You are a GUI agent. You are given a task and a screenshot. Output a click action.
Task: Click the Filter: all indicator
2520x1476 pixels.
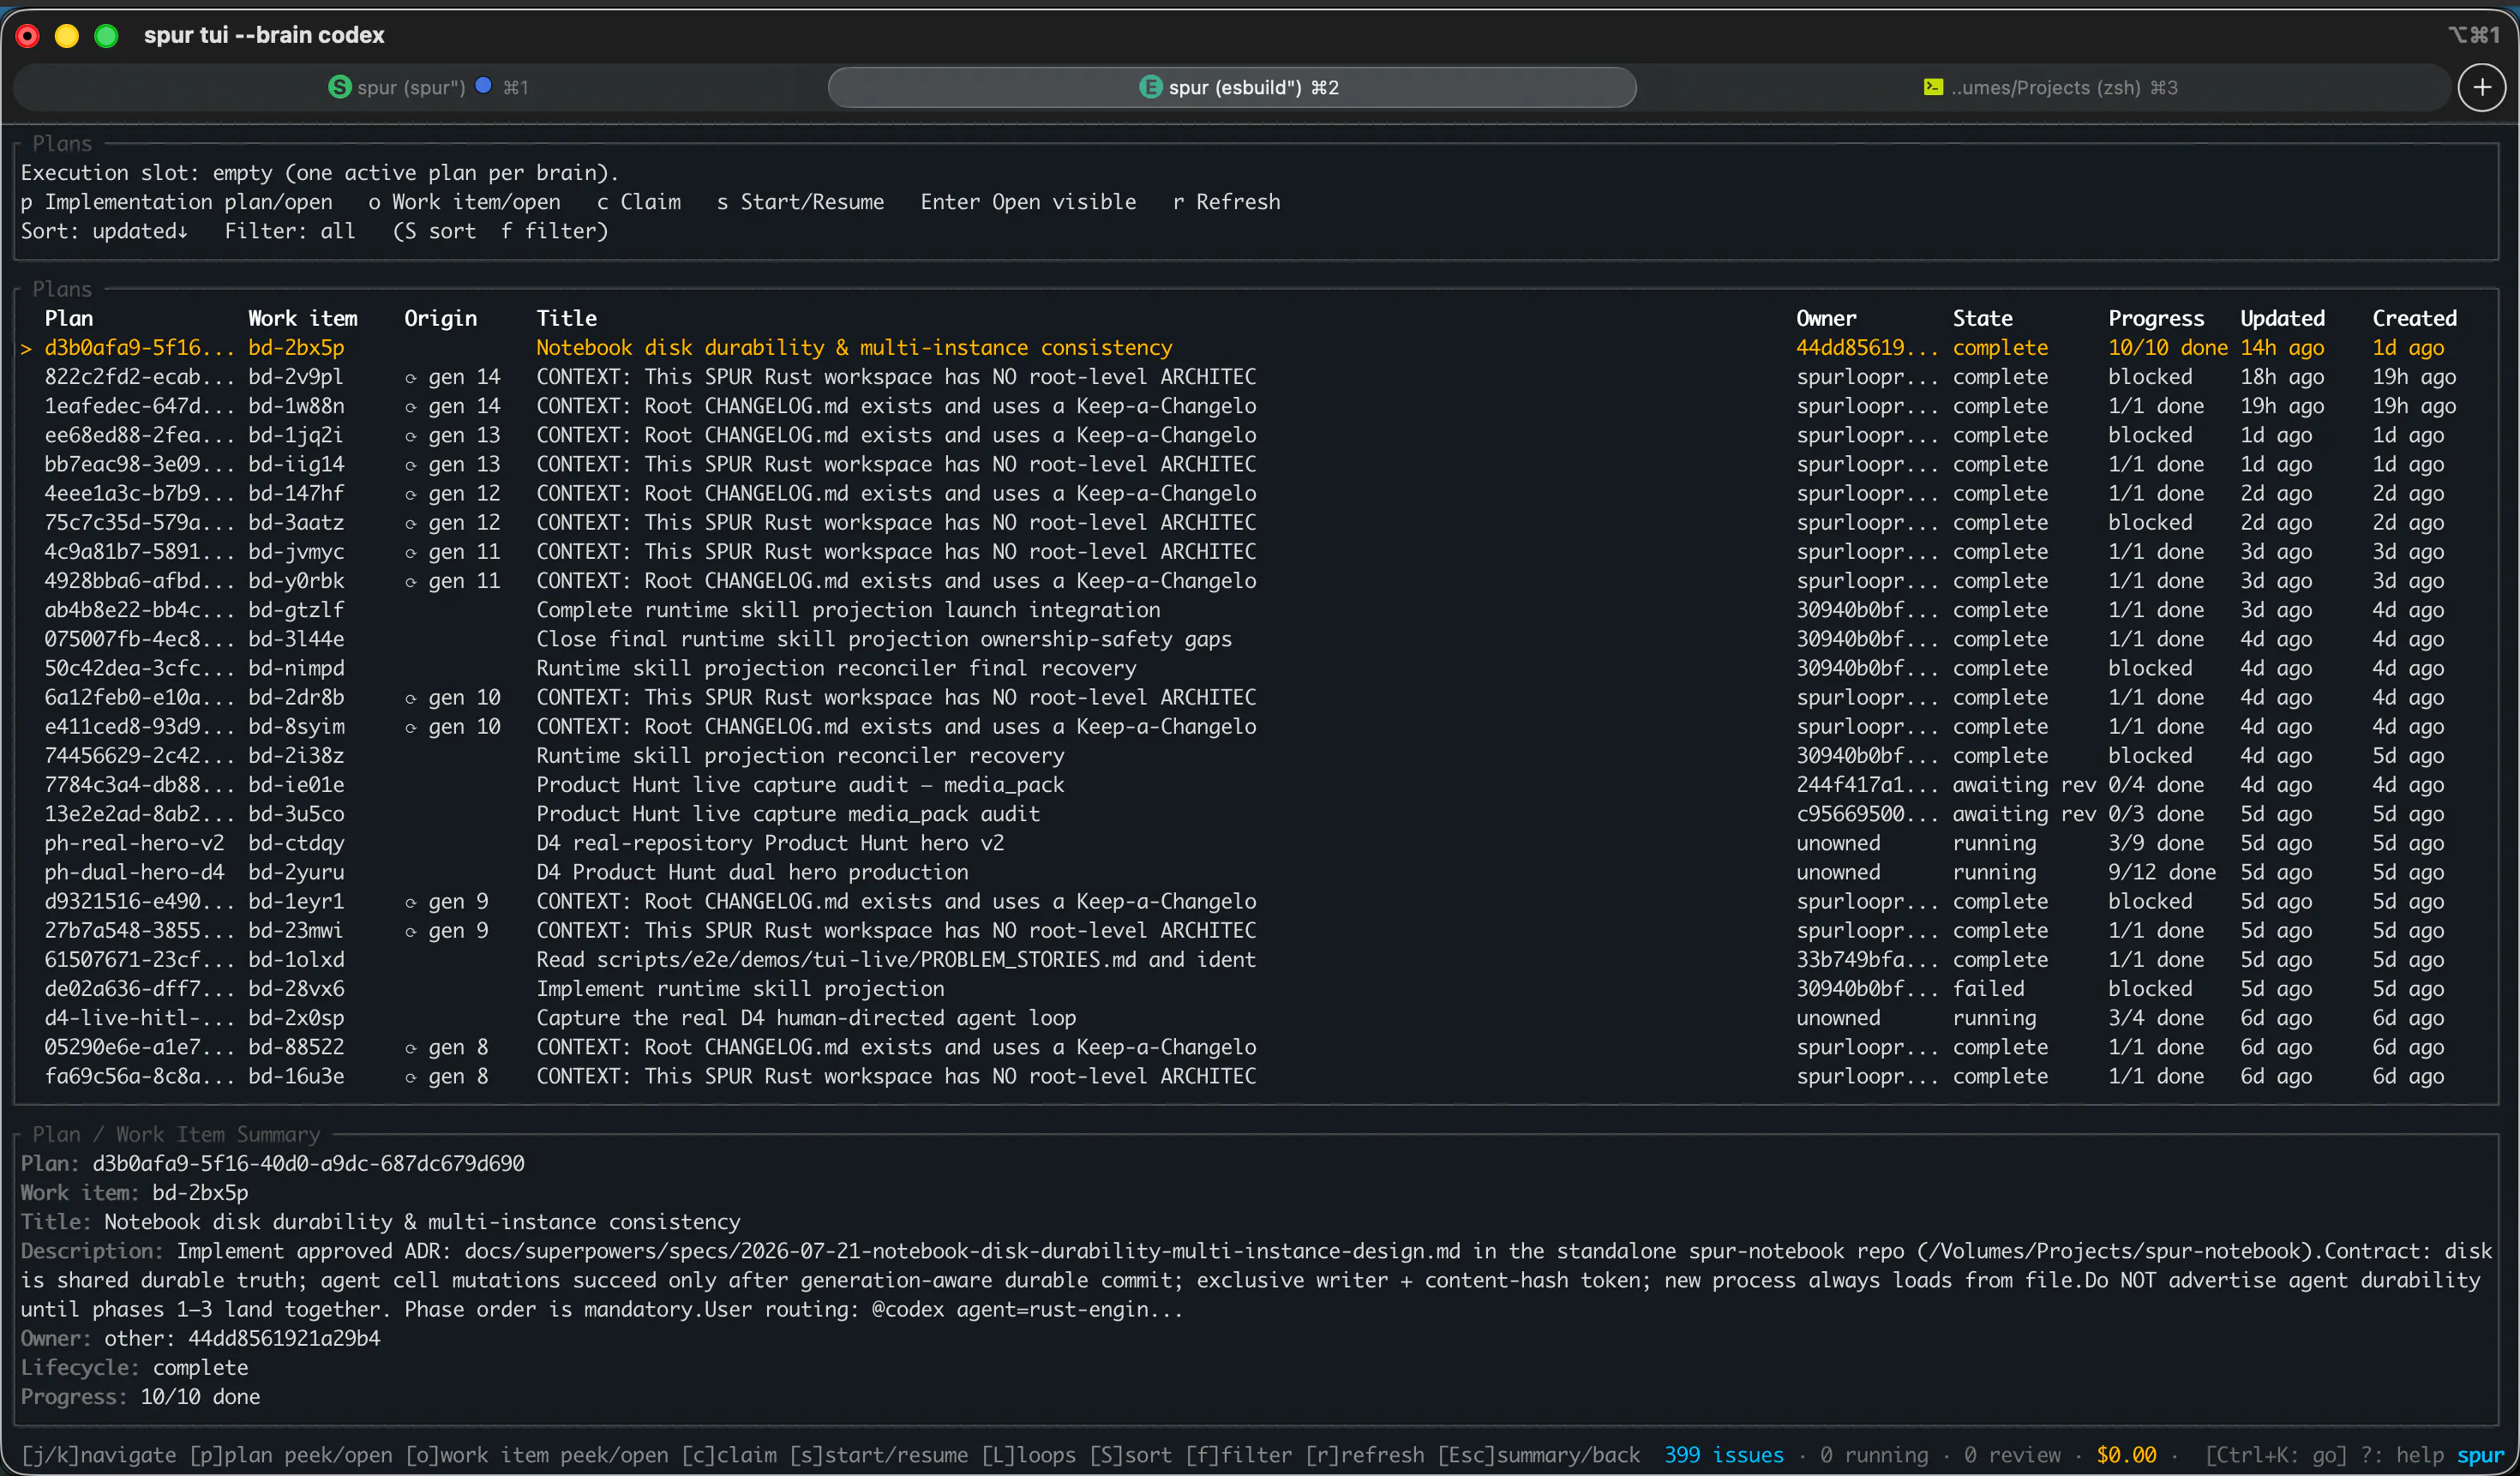(x=290, y=231)
